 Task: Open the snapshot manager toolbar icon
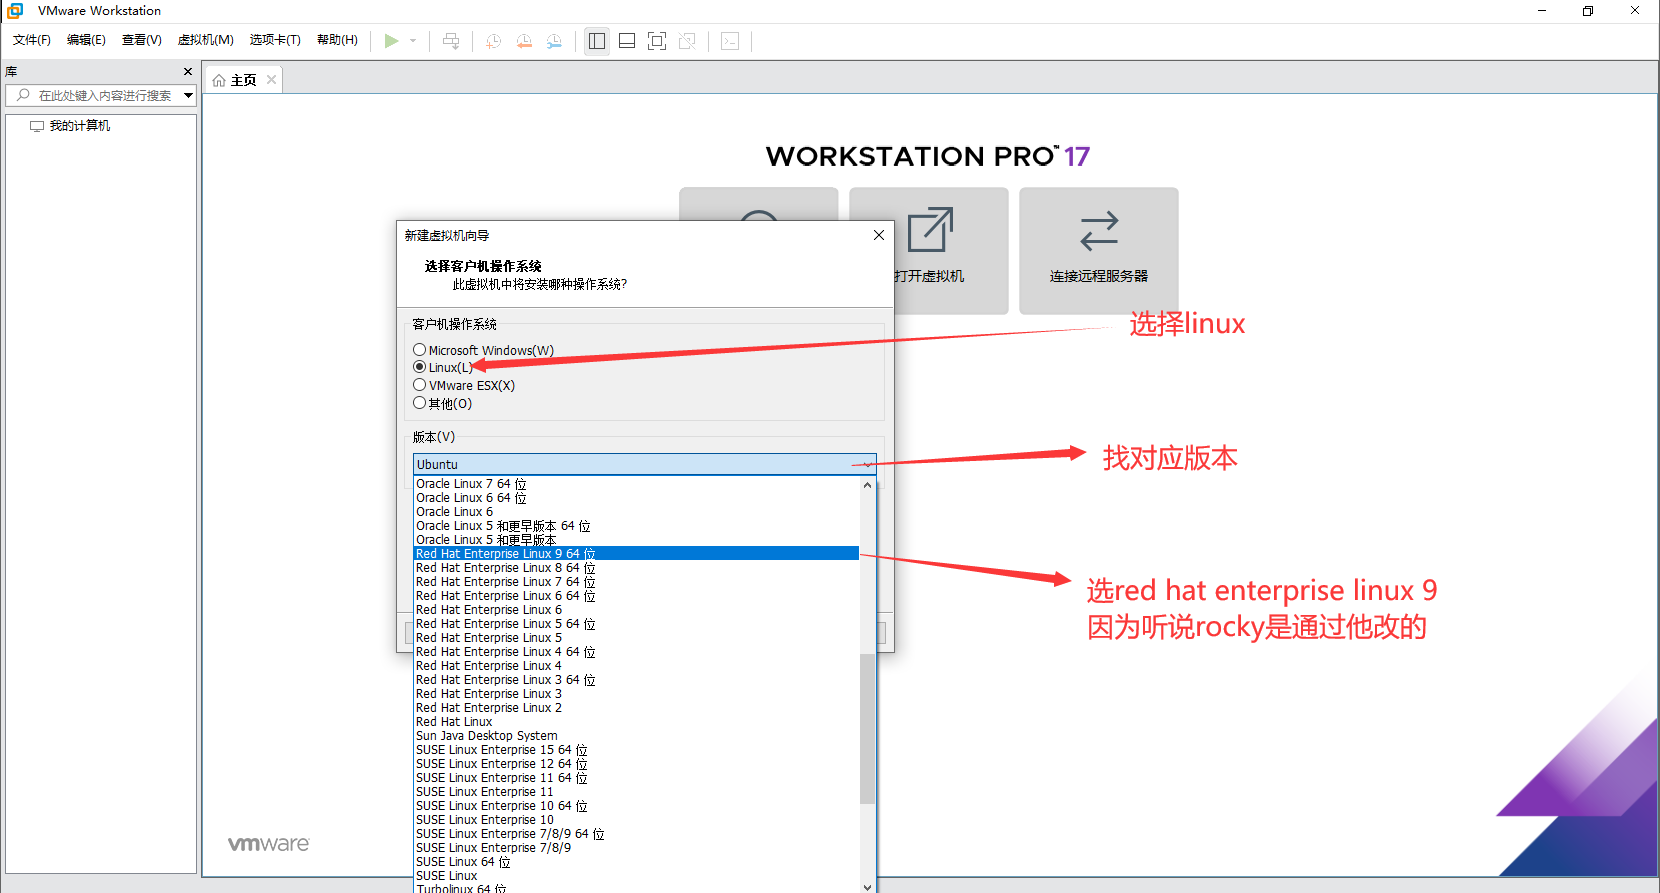point(554,41)
